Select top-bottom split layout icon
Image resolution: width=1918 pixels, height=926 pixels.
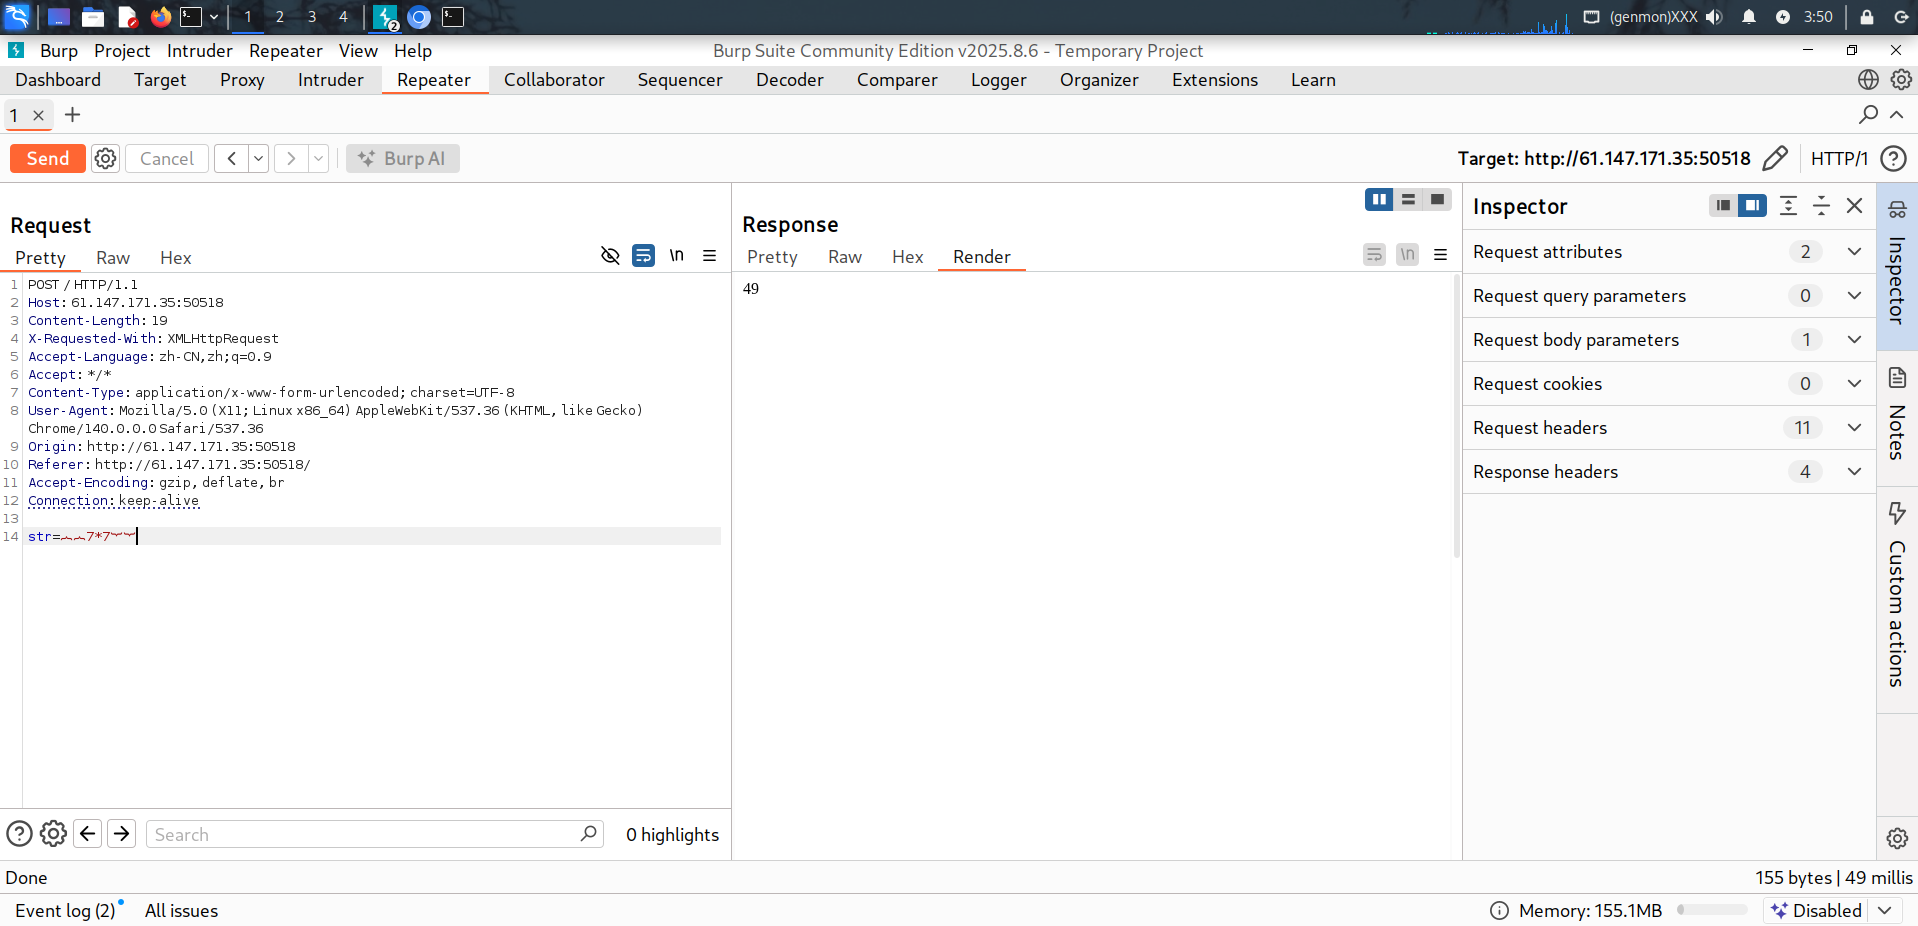click(x=1408, y=199)
